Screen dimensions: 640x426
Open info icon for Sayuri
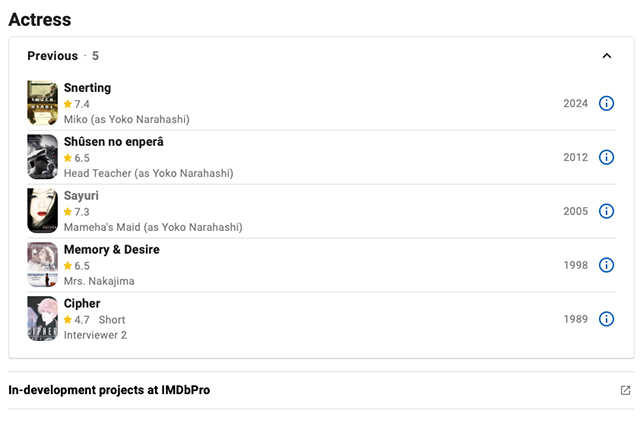click(606, 211)
